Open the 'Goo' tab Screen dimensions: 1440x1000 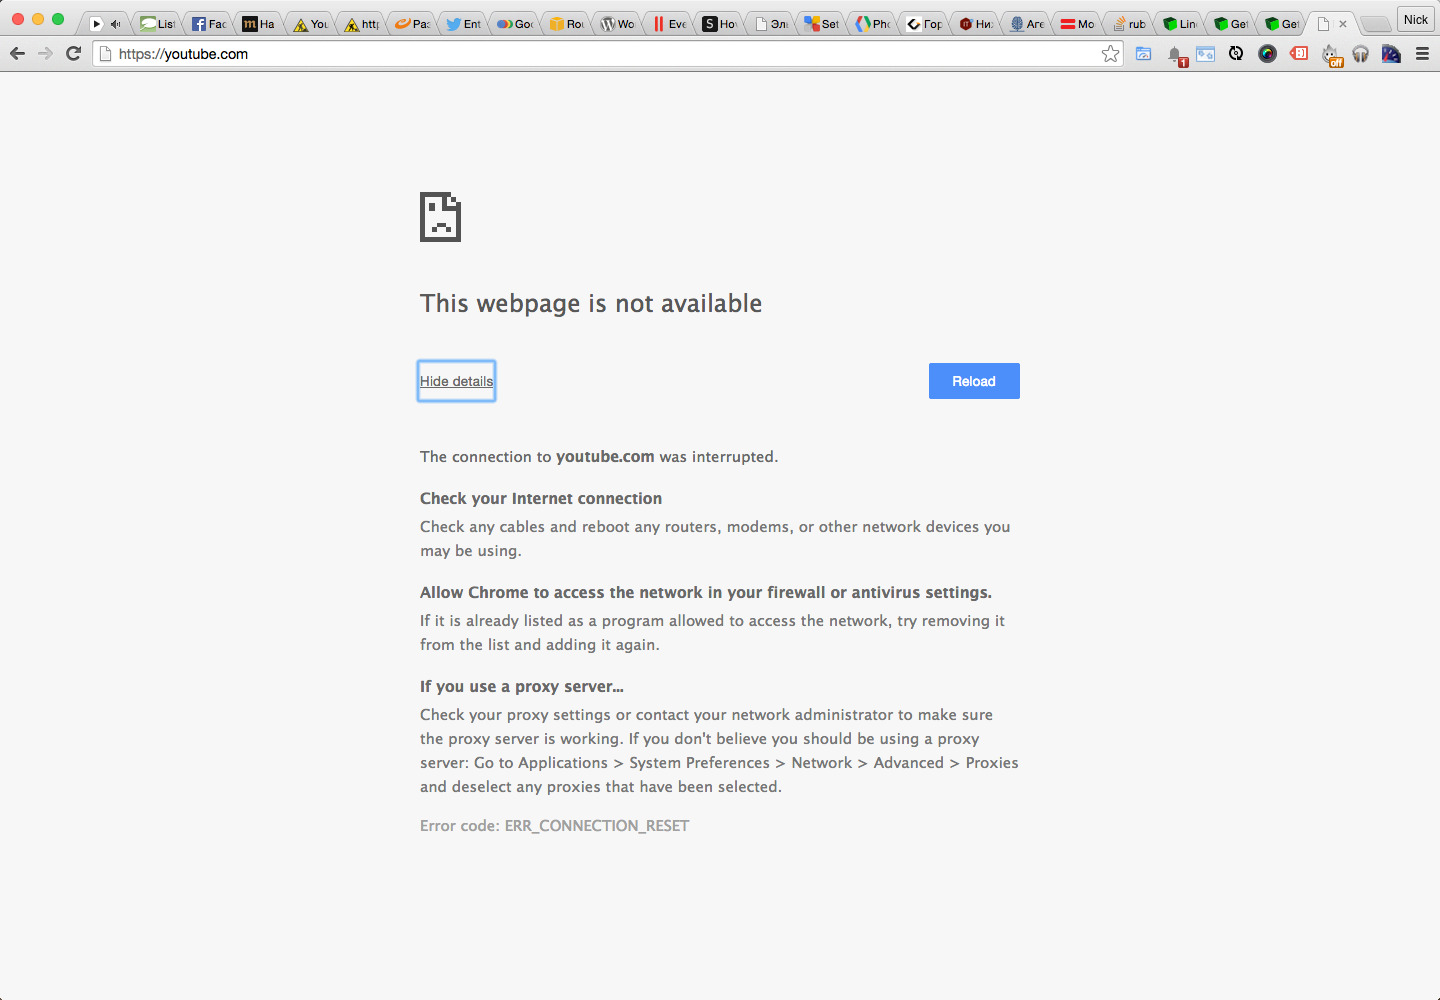pos(514,24)
